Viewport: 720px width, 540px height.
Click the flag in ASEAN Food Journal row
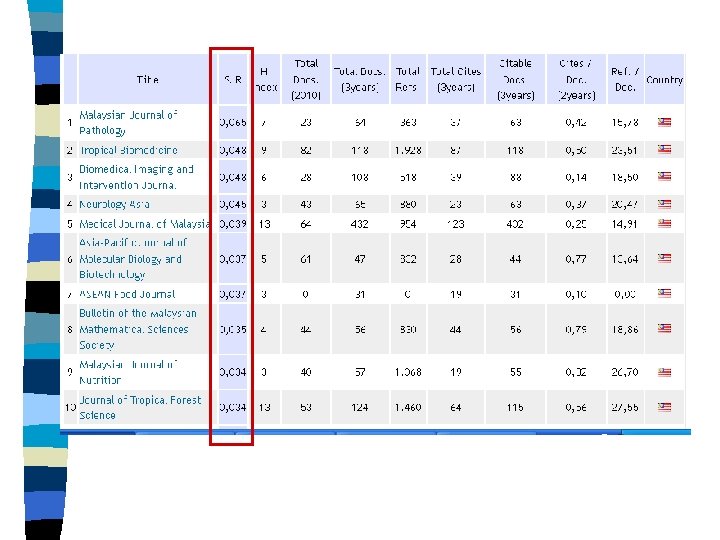[x=664, y=293]
